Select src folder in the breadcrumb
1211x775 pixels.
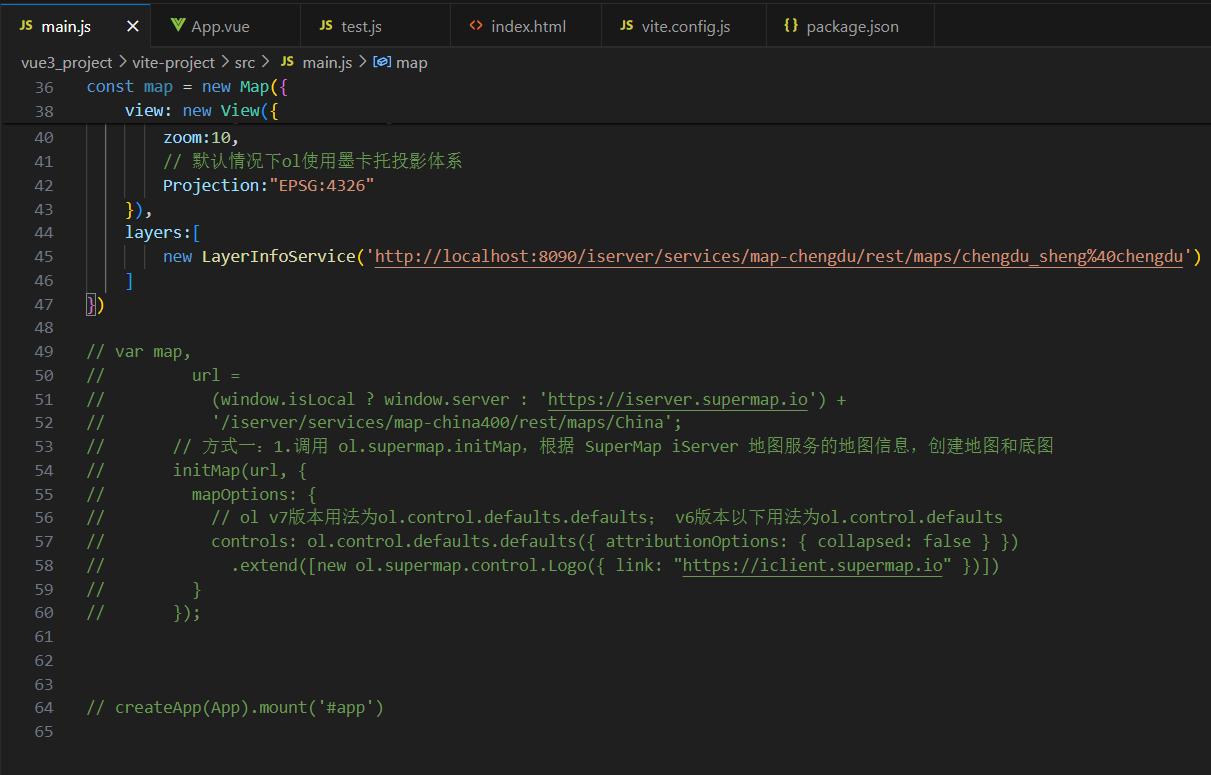coord(245,62)
